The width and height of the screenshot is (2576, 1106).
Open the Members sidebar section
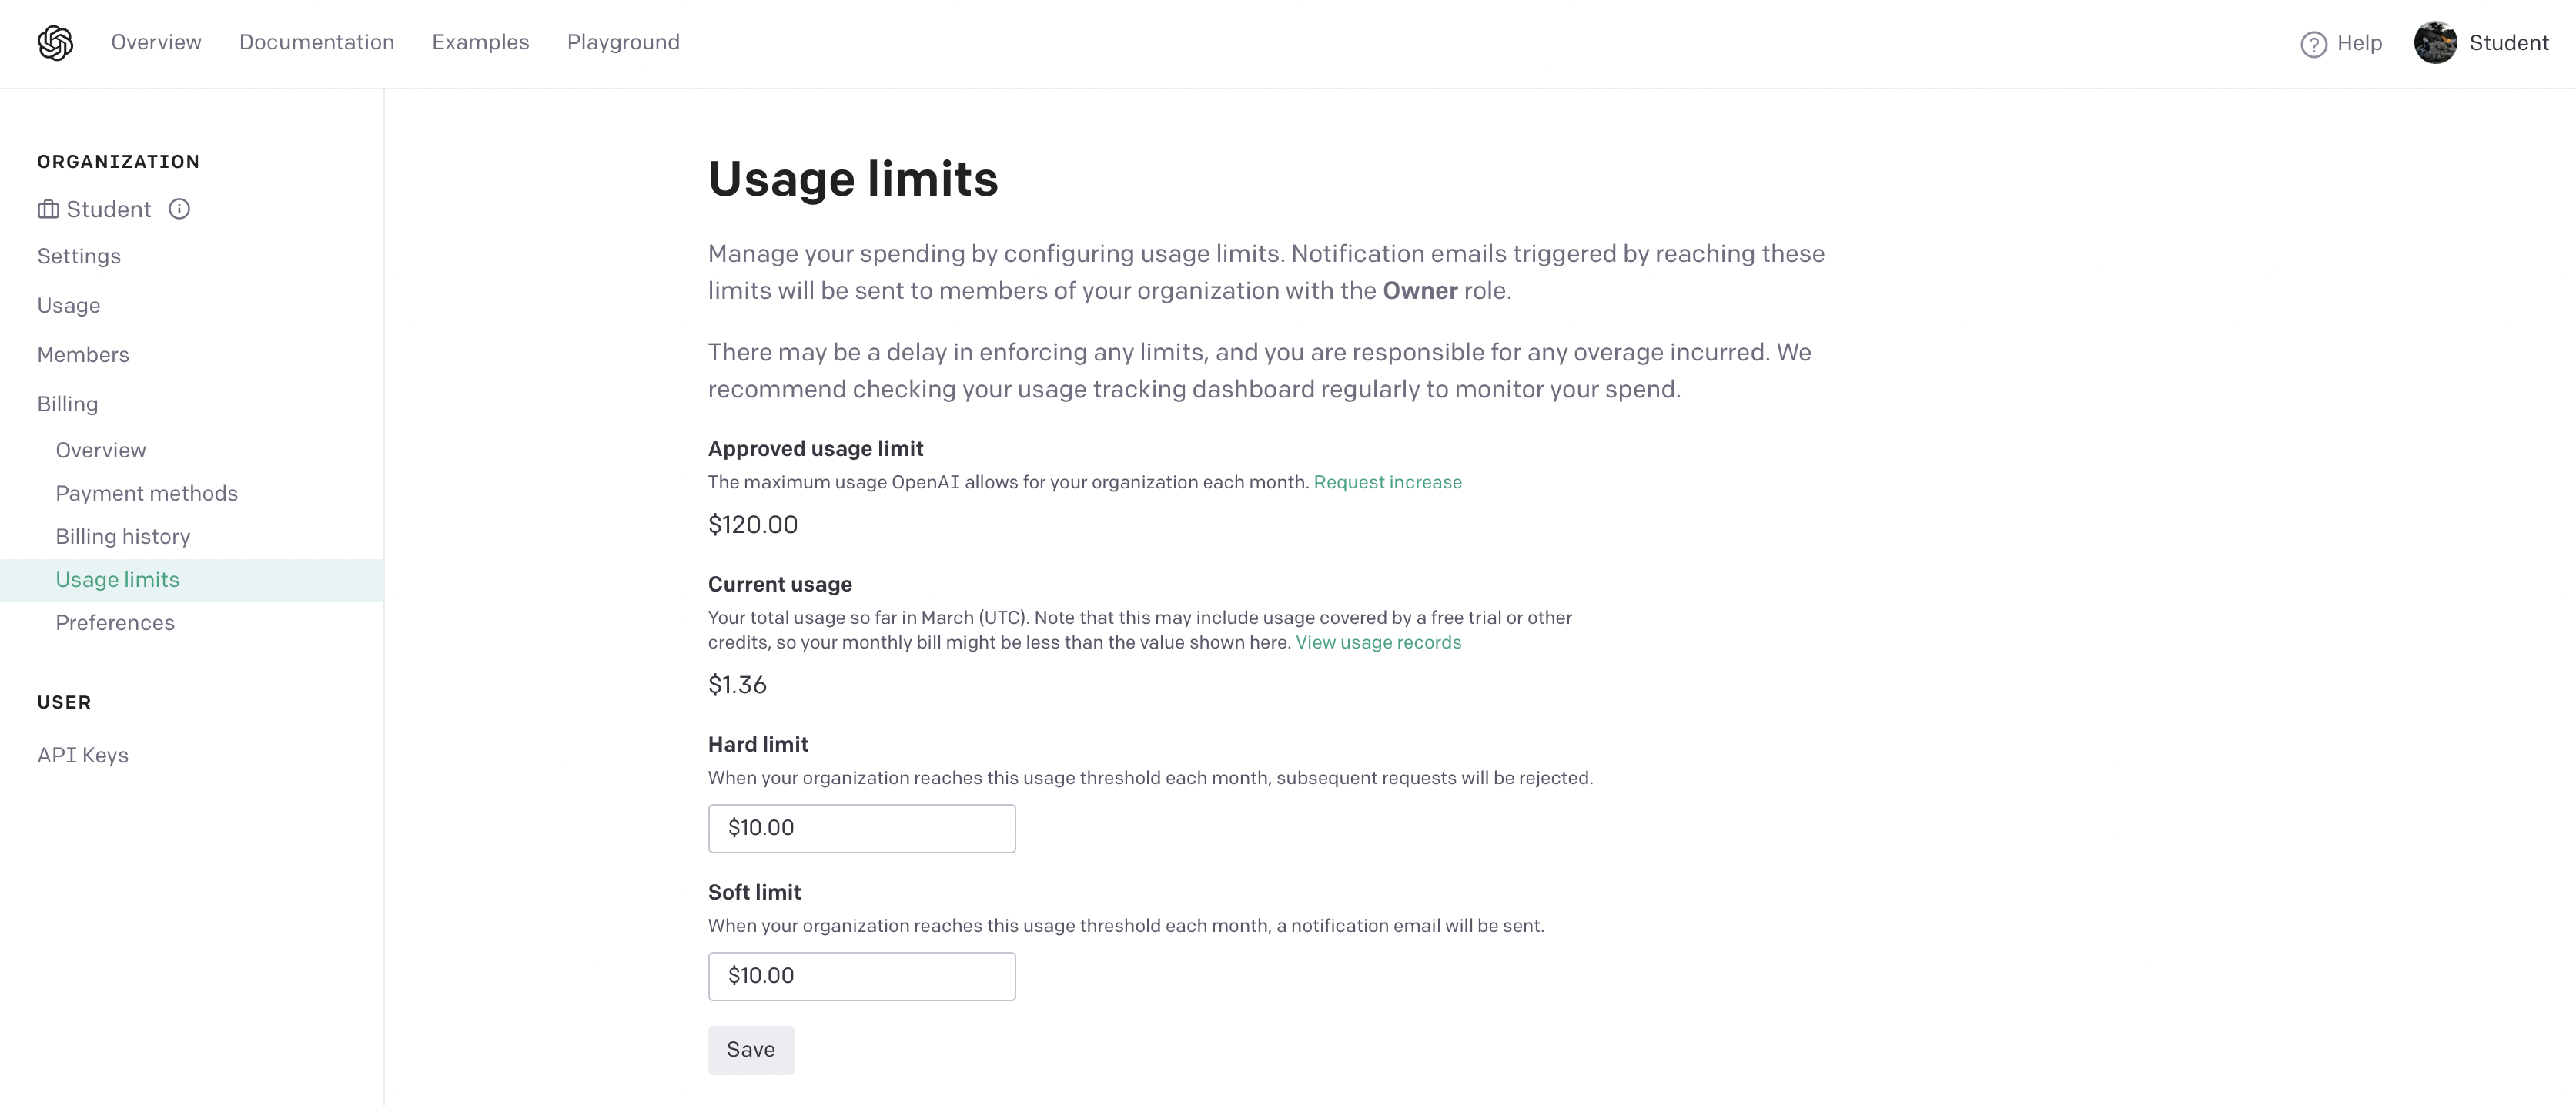(x=83, y=355)
